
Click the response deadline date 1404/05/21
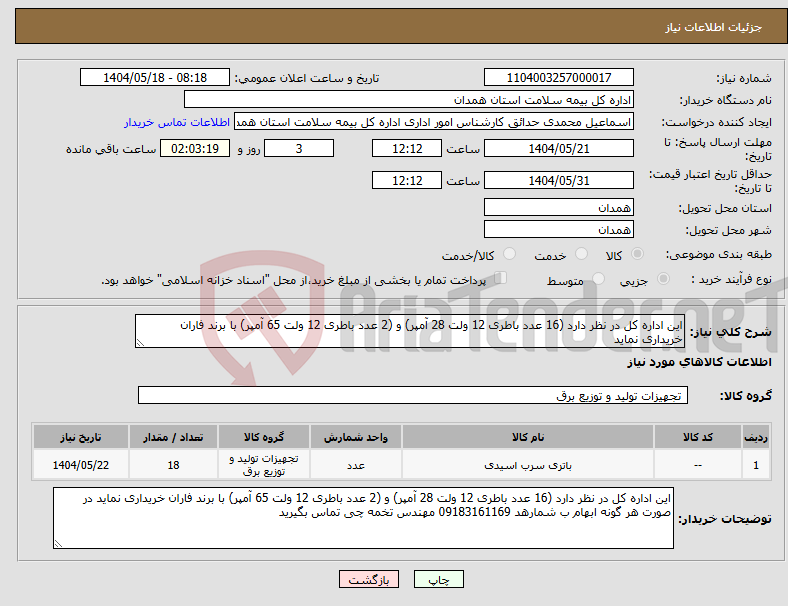(558, 148)
